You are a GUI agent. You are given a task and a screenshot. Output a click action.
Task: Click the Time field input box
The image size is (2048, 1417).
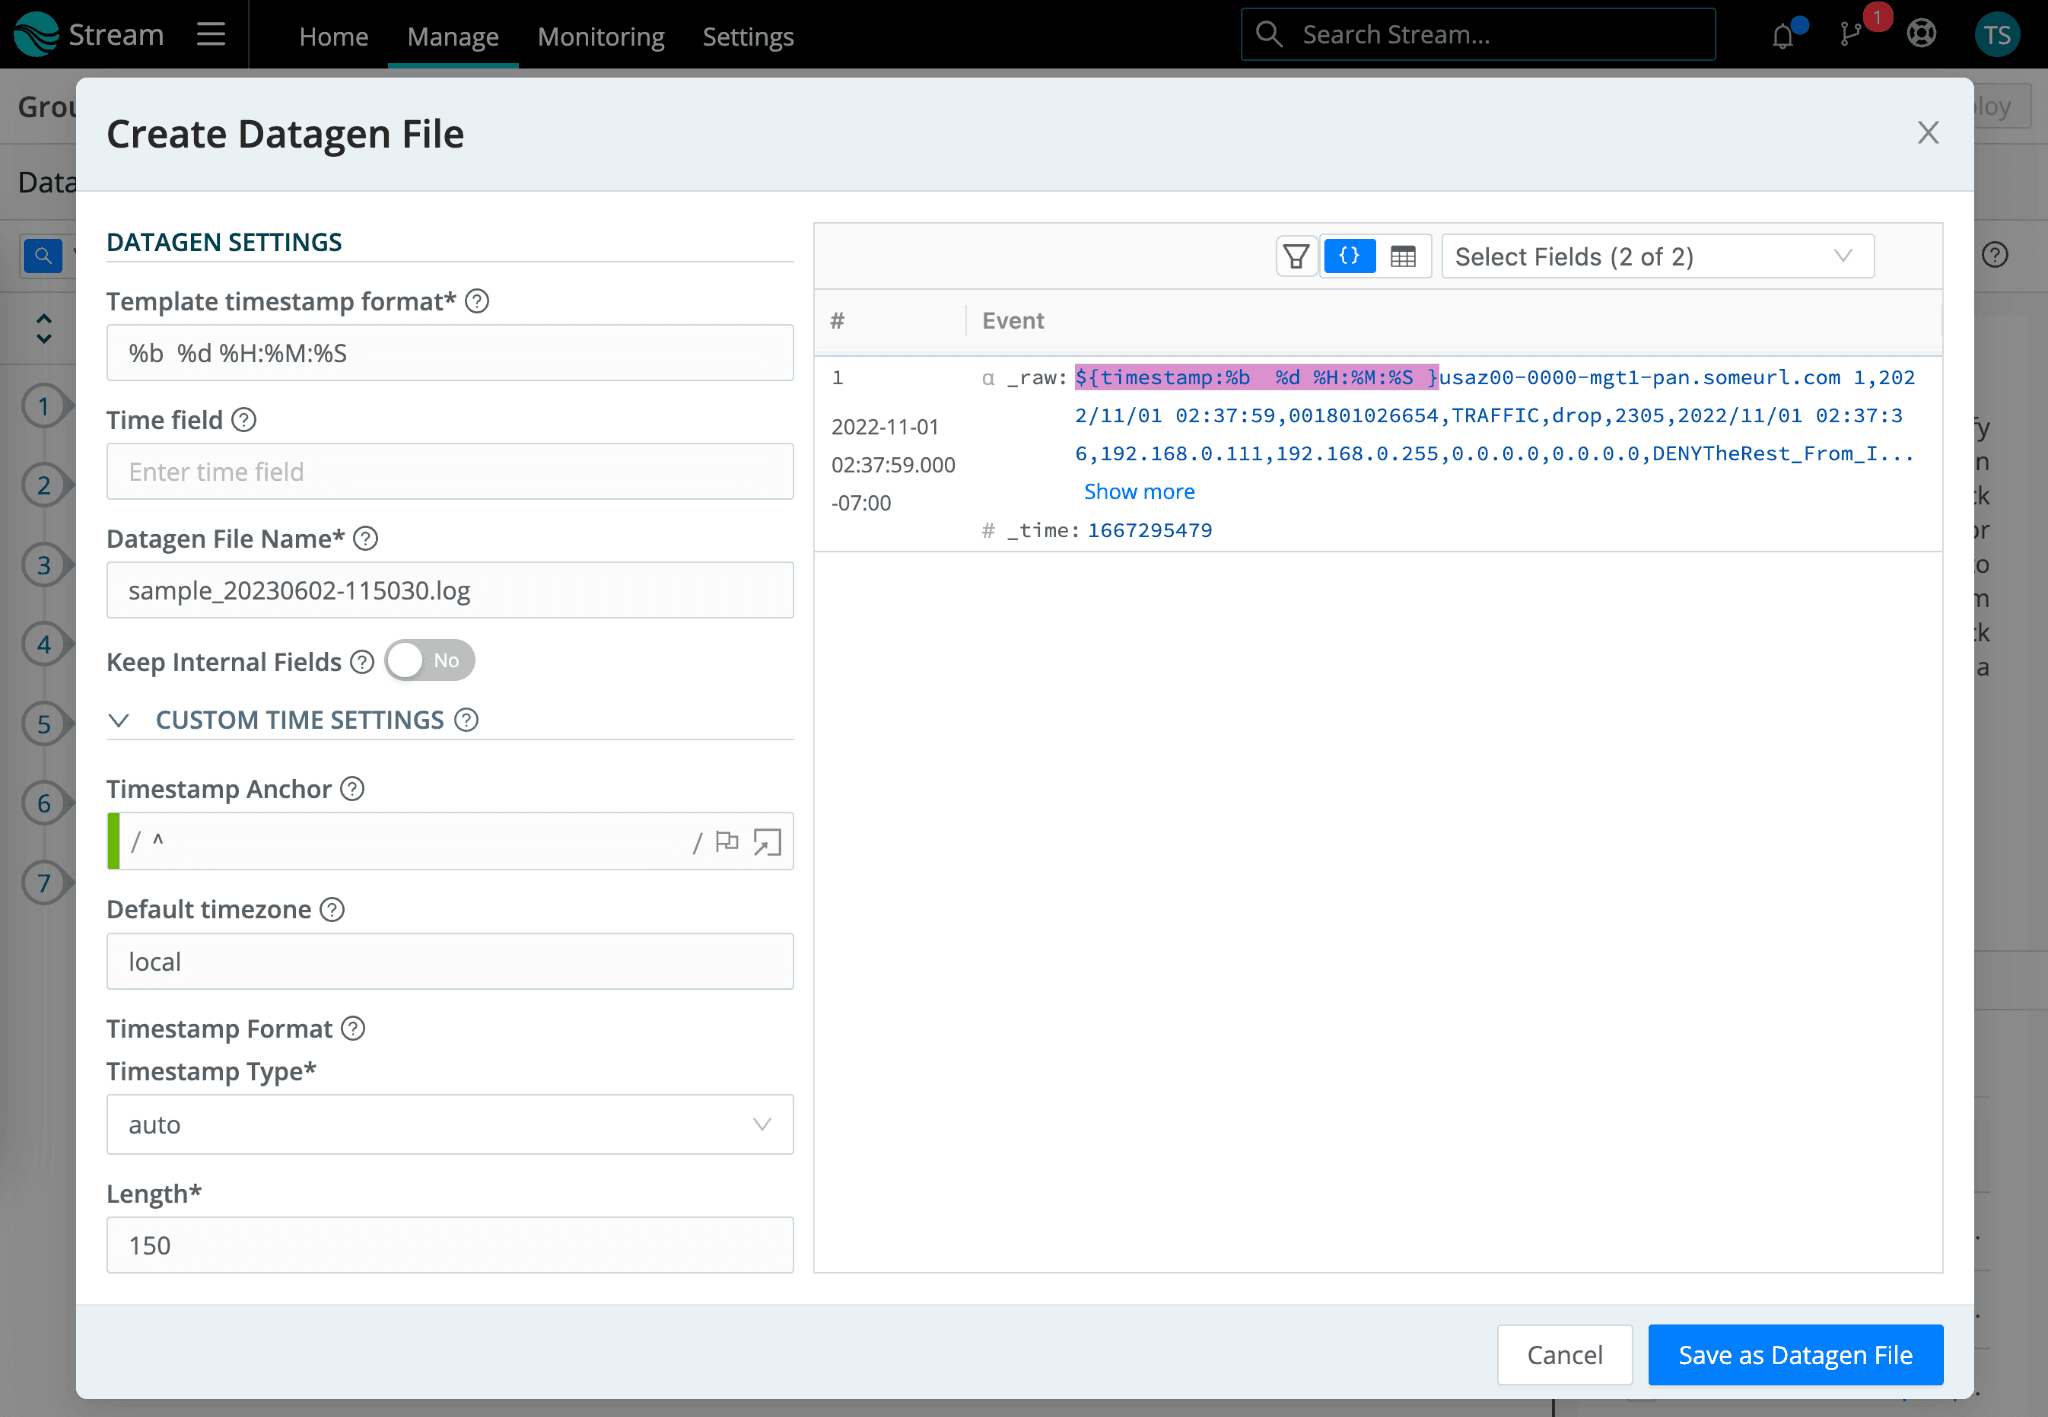click(450, 472)
